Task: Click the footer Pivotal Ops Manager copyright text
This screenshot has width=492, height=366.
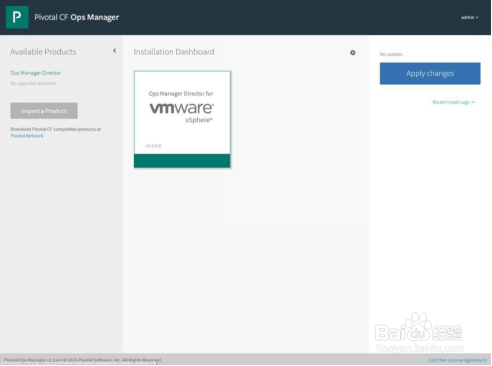Action: coord(83,360)
